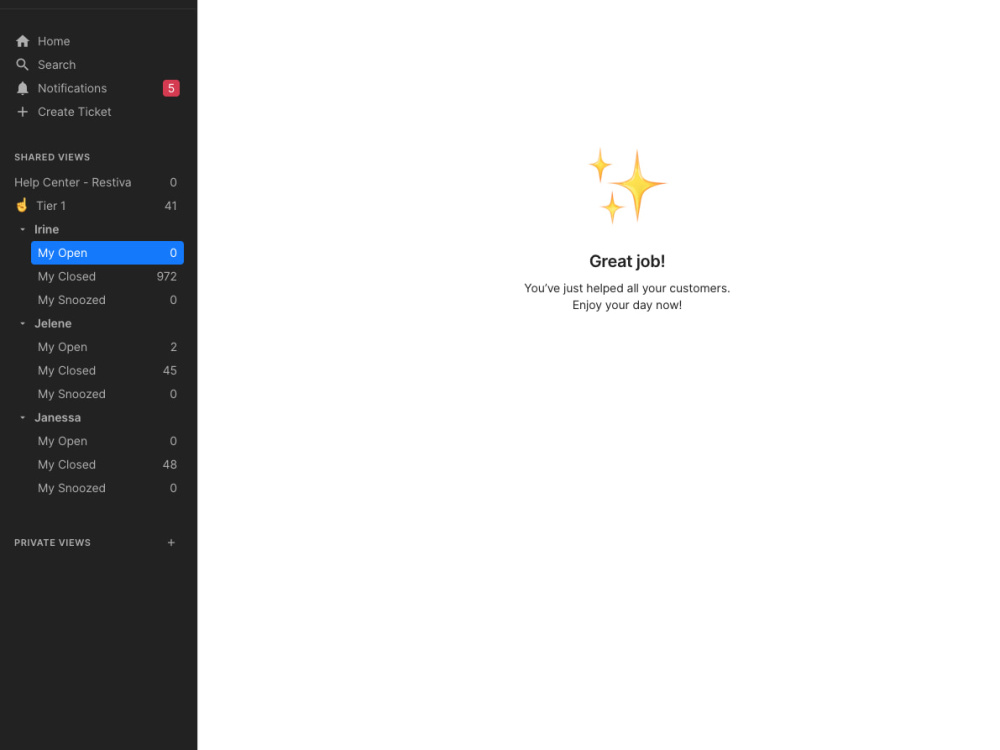This screenshot has height=750, width=1000.
Task: Select Janessa's My Snoozed view
Action: coord(107,489)
